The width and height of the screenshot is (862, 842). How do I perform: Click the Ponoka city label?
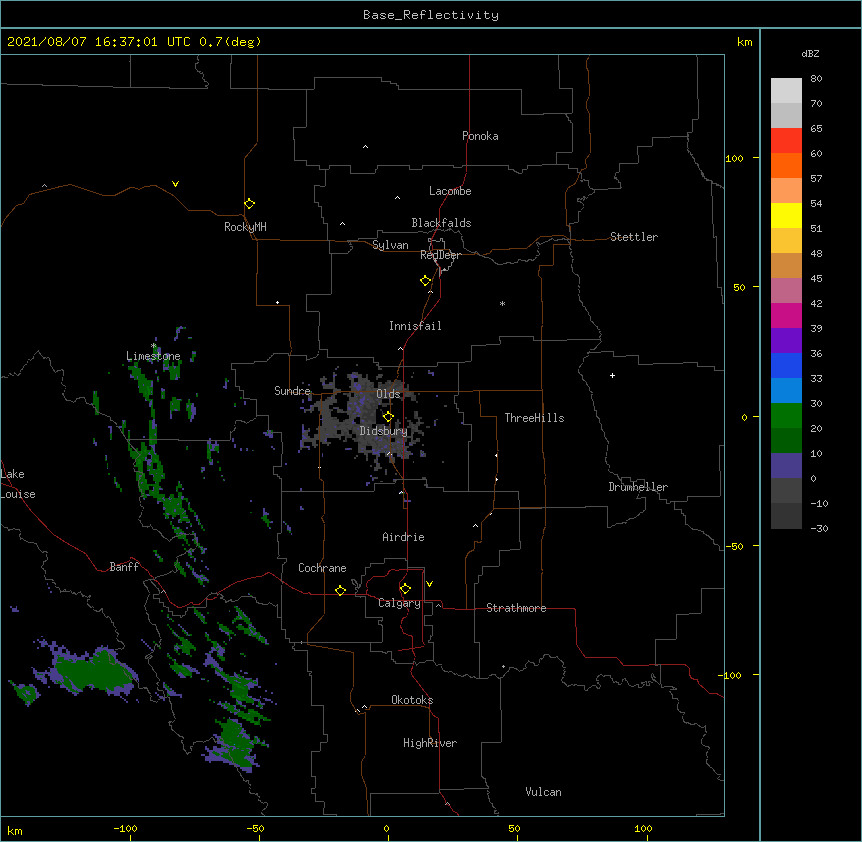click(x=480, y=136)
